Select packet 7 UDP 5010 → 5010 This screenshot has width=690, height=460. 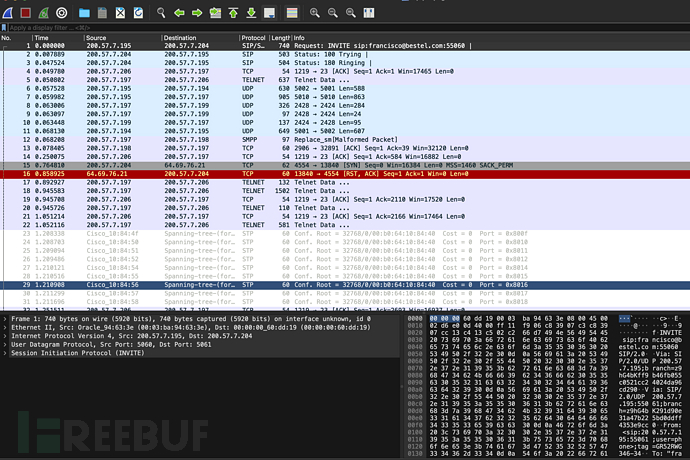tap(345, 97)
